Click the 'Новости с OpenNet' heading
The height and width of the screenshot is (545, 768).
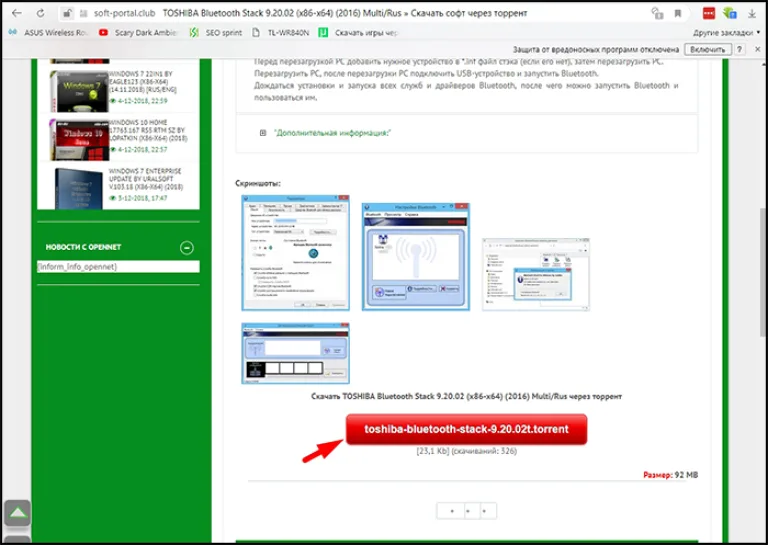83,247
